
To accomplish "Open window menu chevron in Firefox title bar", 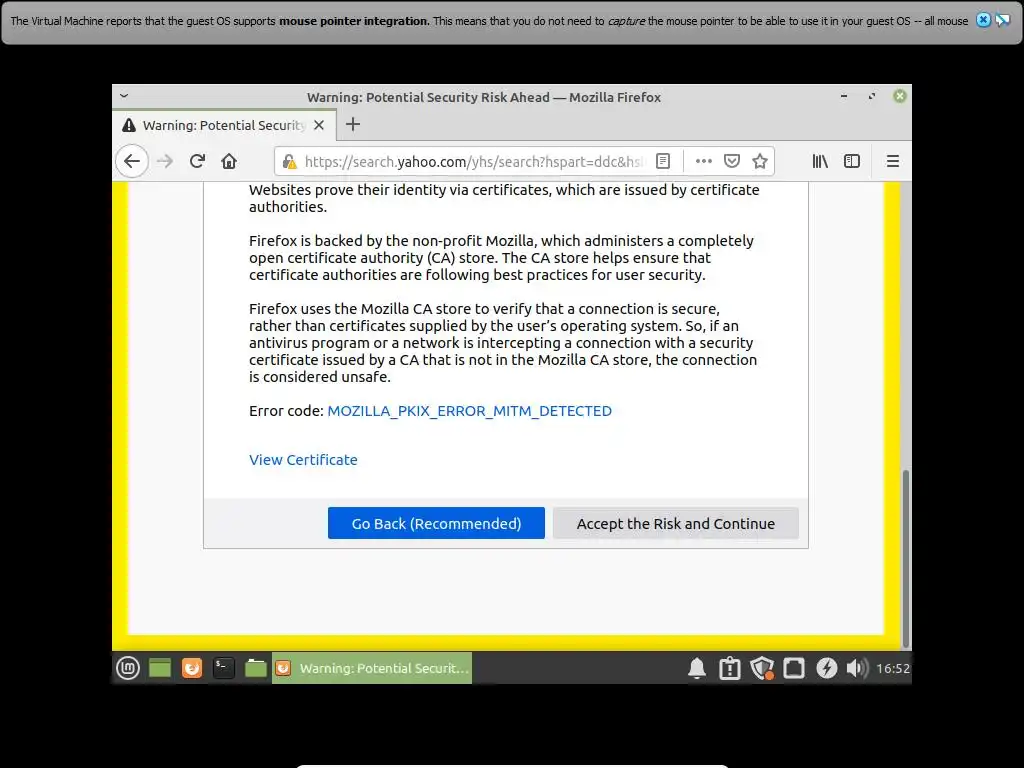I will click(x=124, y=96).
